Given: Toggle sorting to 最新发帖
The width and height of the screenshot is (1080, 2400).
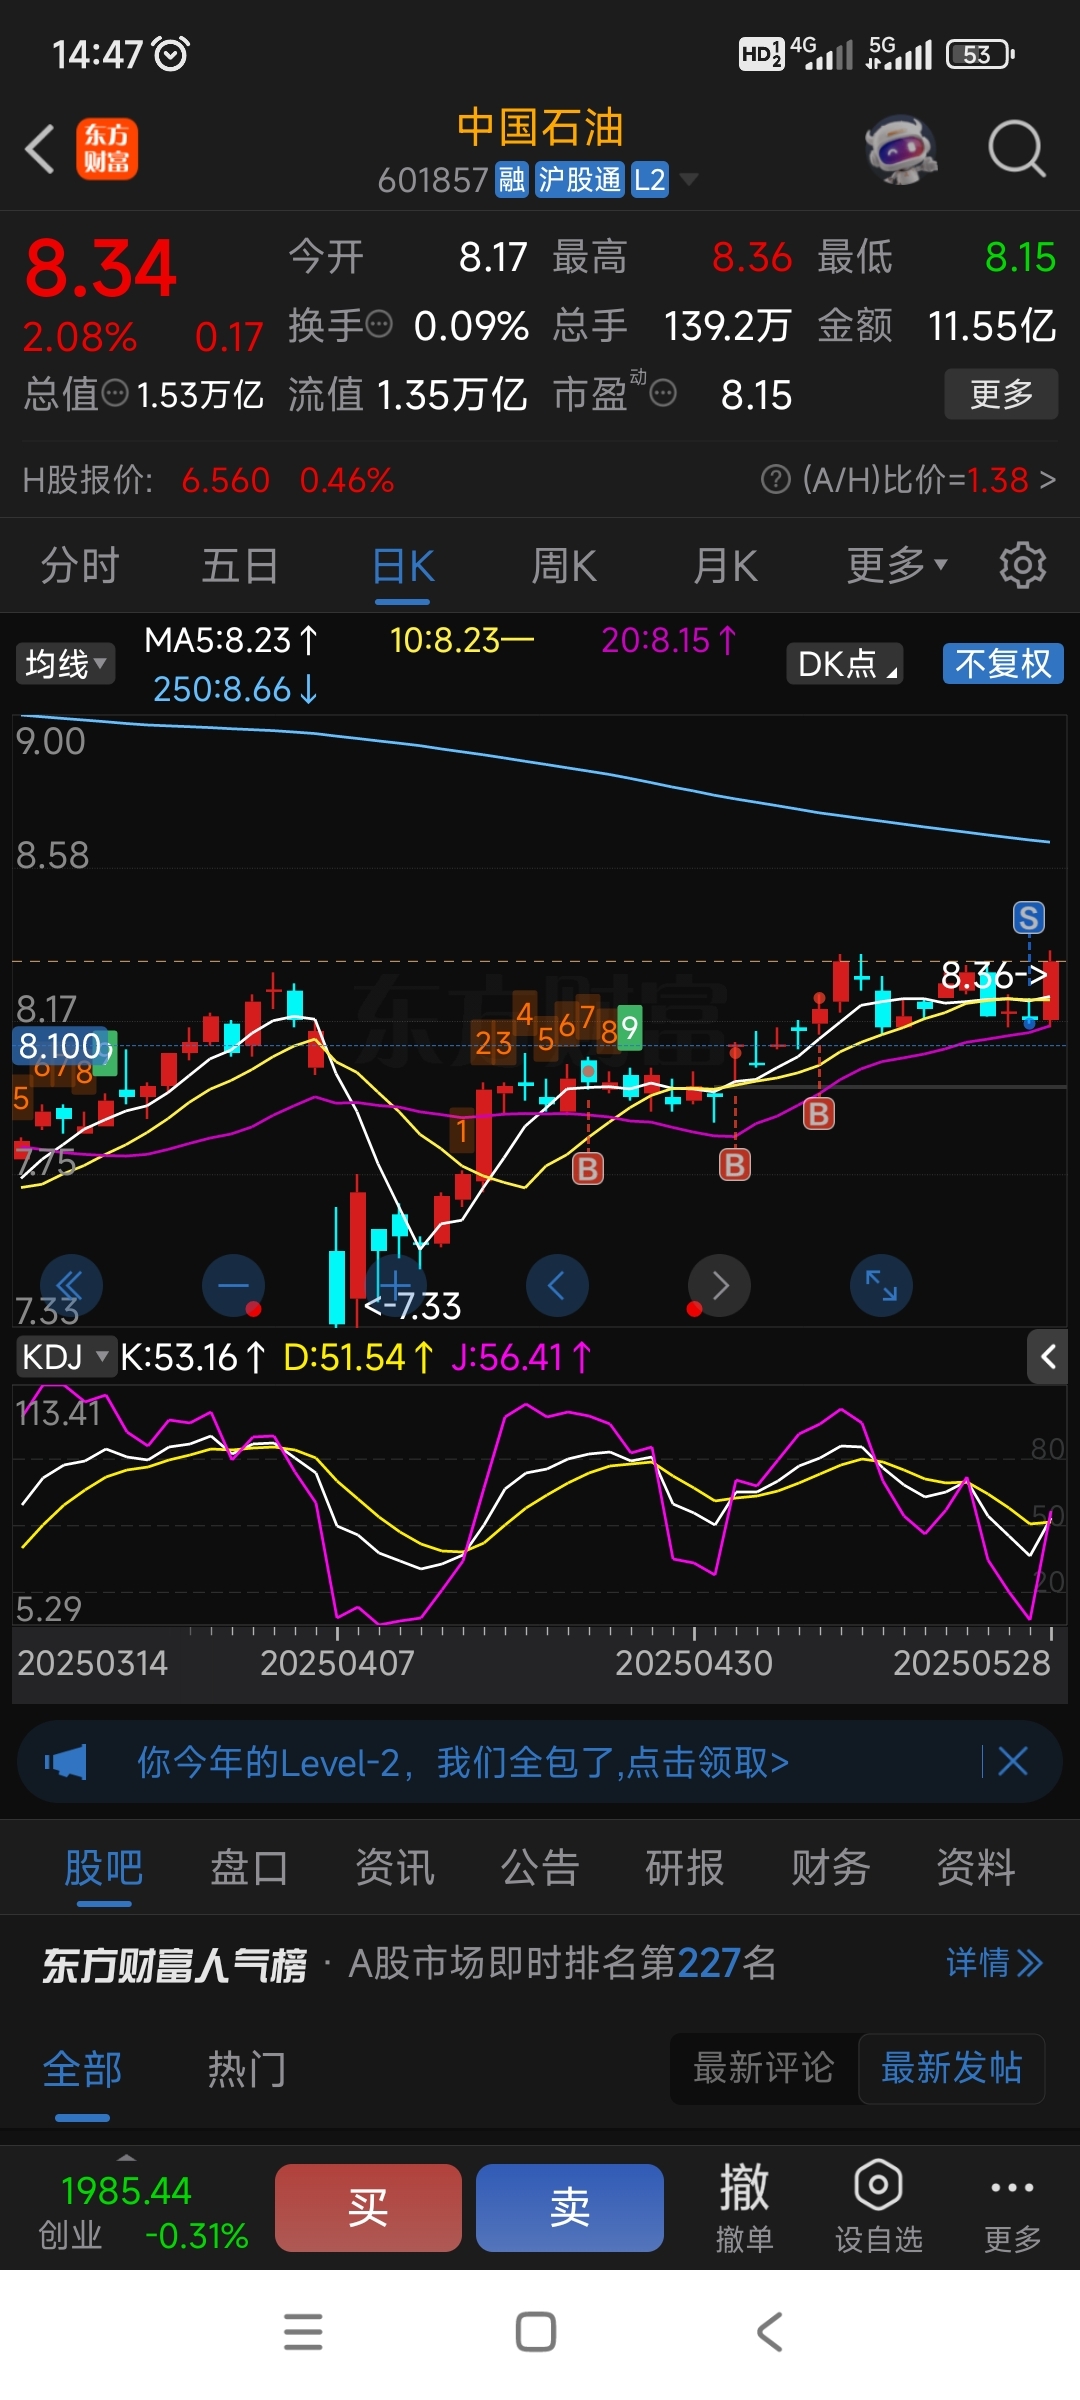Looking at the screenshot, I should pos(952,2068).
